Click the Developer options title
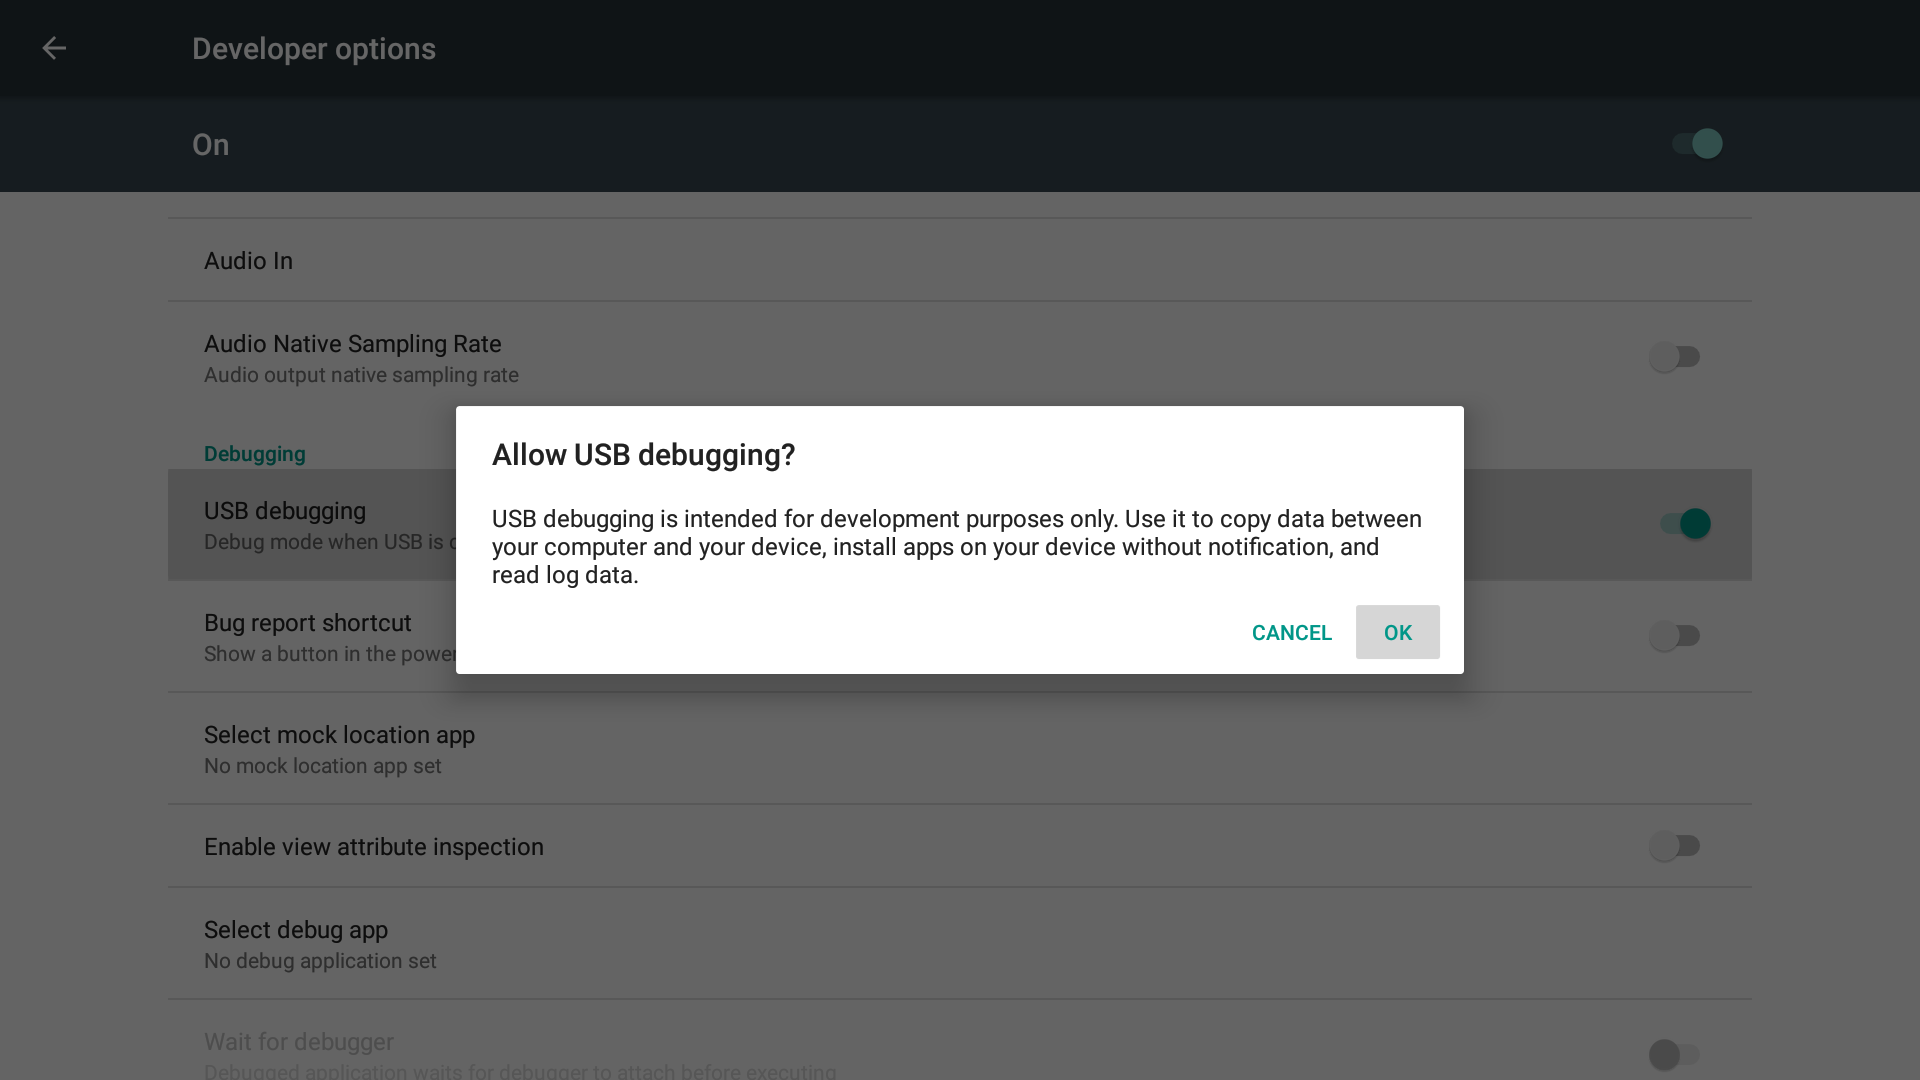Viewport: 1920px width, 1080px height. point(314,49)
